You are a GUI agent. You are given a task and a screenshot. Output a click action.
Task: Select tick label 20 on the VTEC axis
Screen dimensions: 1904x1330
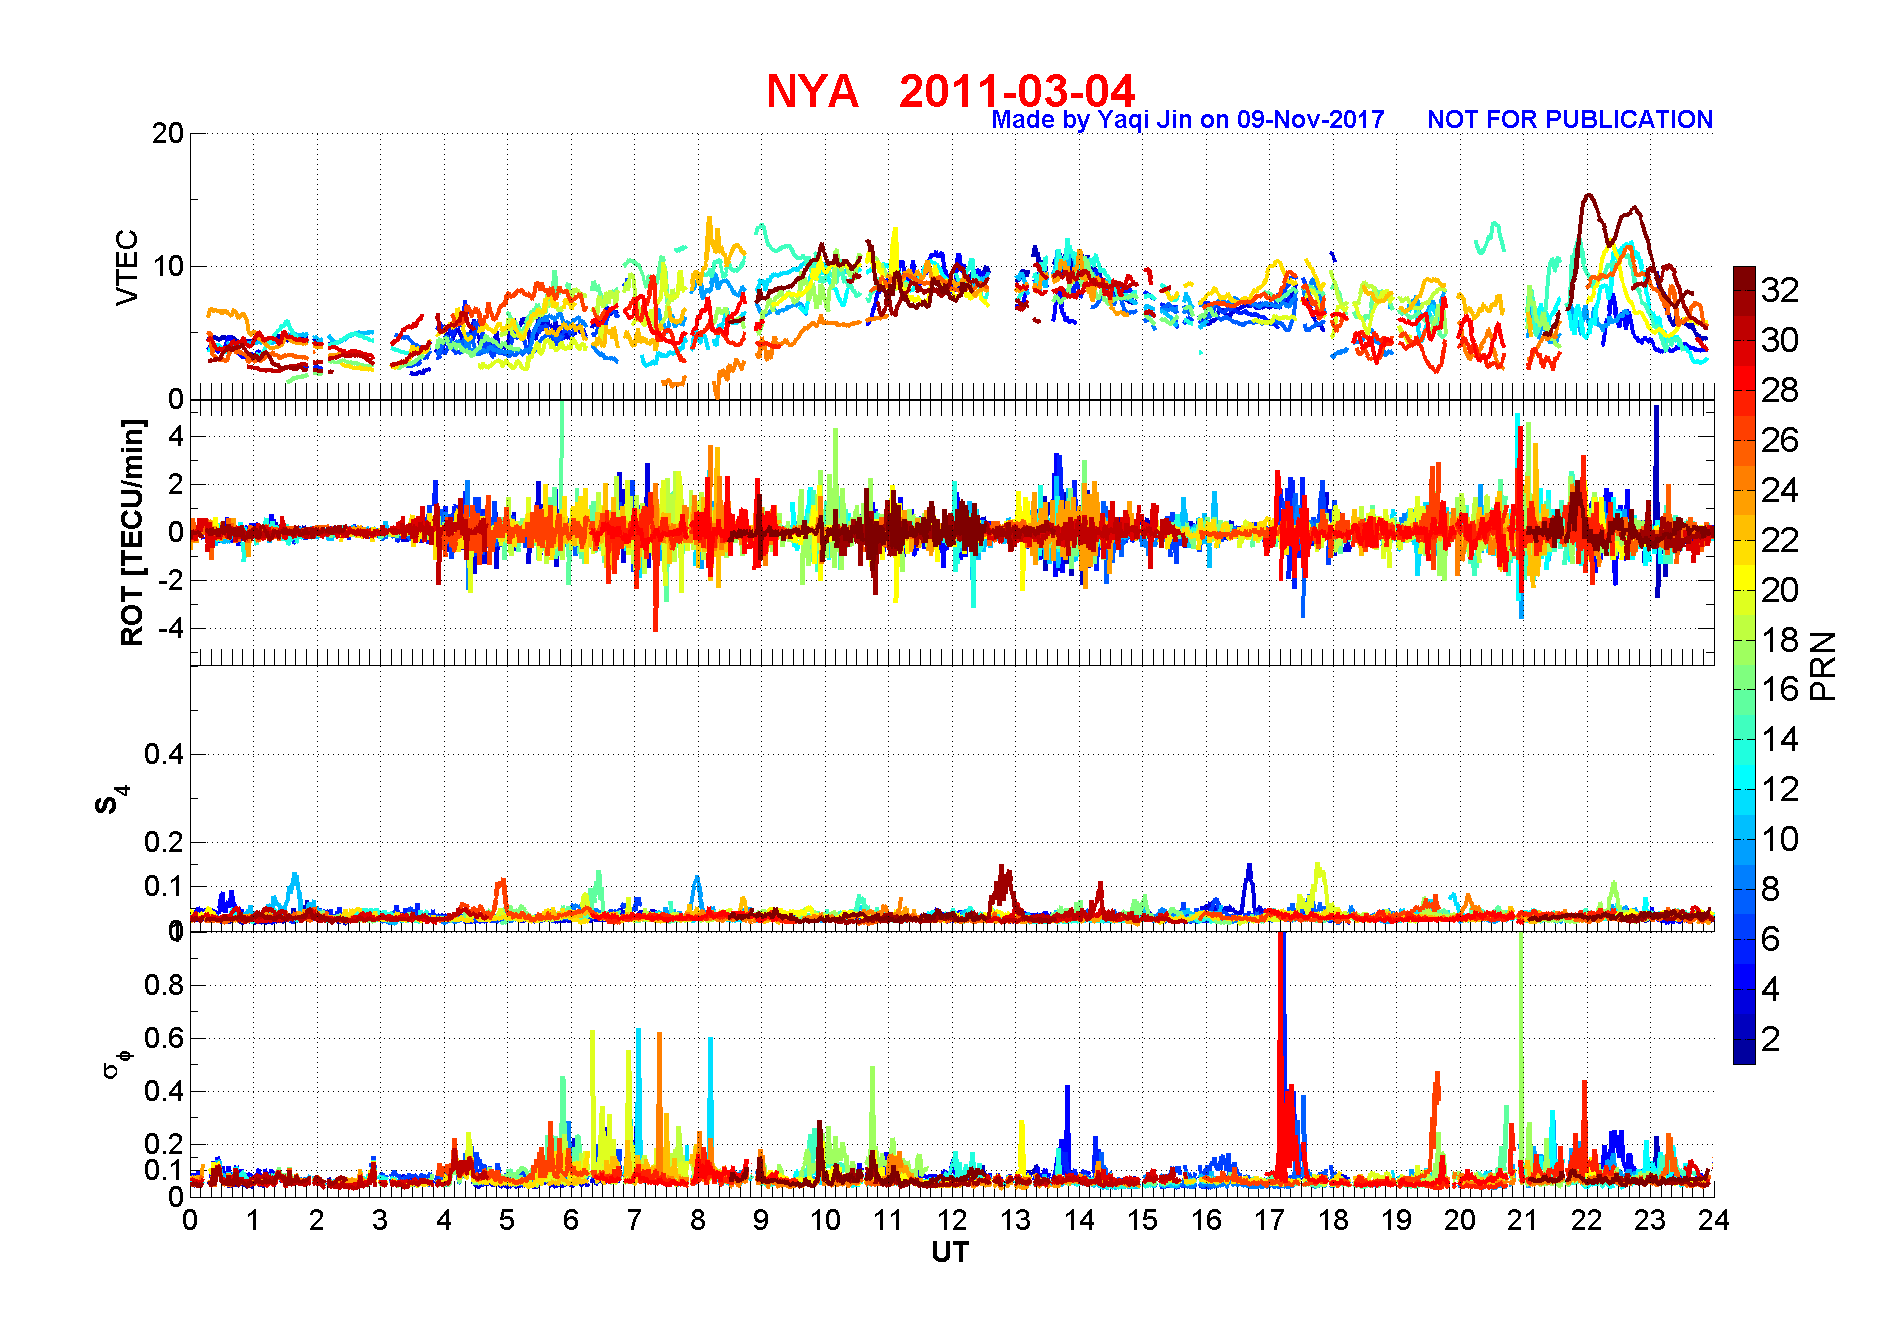(168, 133)
